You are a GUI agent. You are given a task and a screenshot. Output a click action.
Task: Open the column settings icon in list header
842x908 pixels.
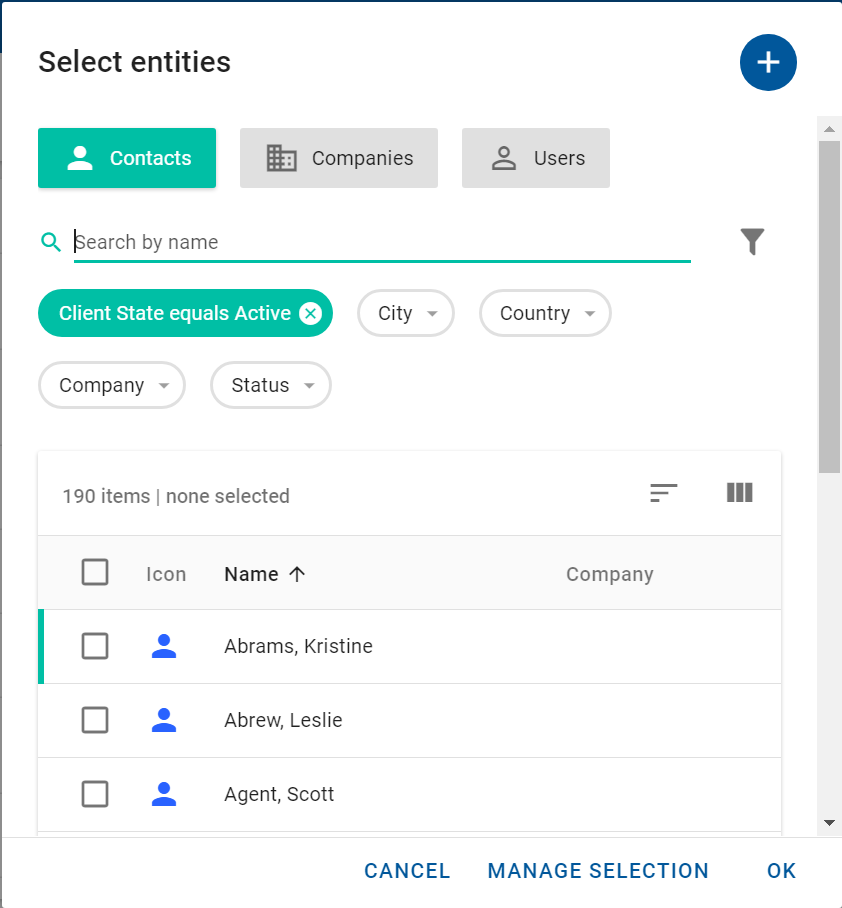739,493
